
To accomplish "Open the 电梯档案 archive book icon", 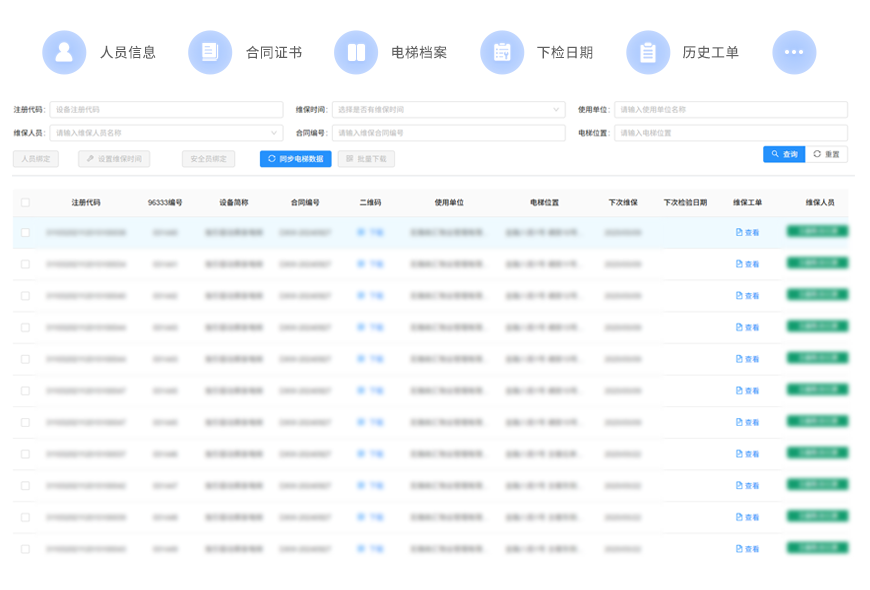I will tap(356, 52).
